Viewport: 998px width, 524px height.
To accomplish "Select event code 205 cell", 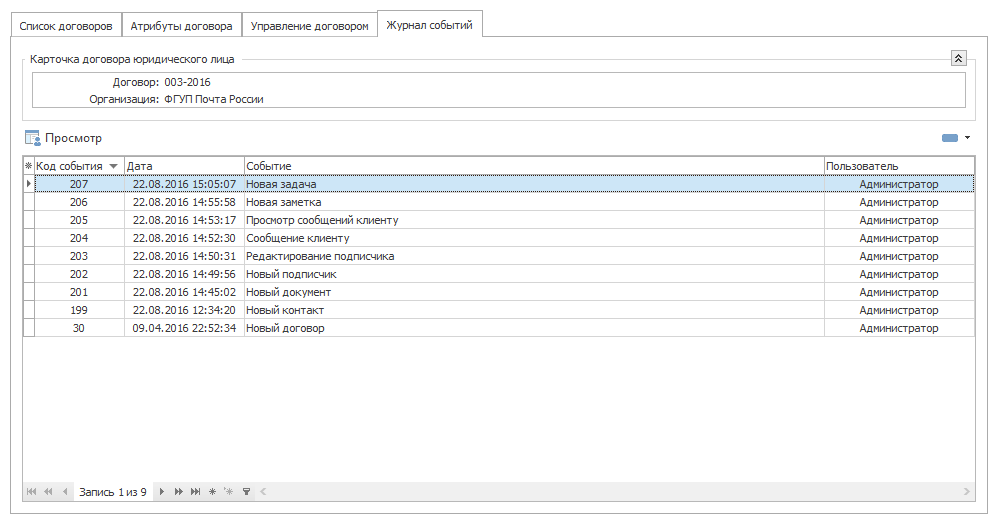I will pos(79,220).
